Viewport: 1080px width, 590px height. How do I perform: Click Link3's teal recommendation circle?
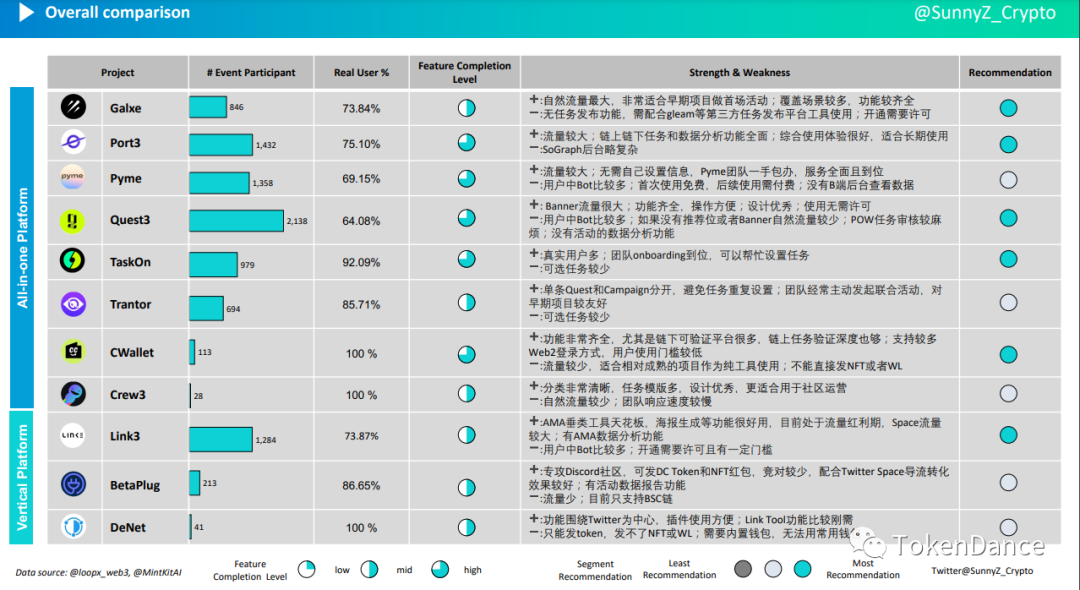tap(1008, 435)
